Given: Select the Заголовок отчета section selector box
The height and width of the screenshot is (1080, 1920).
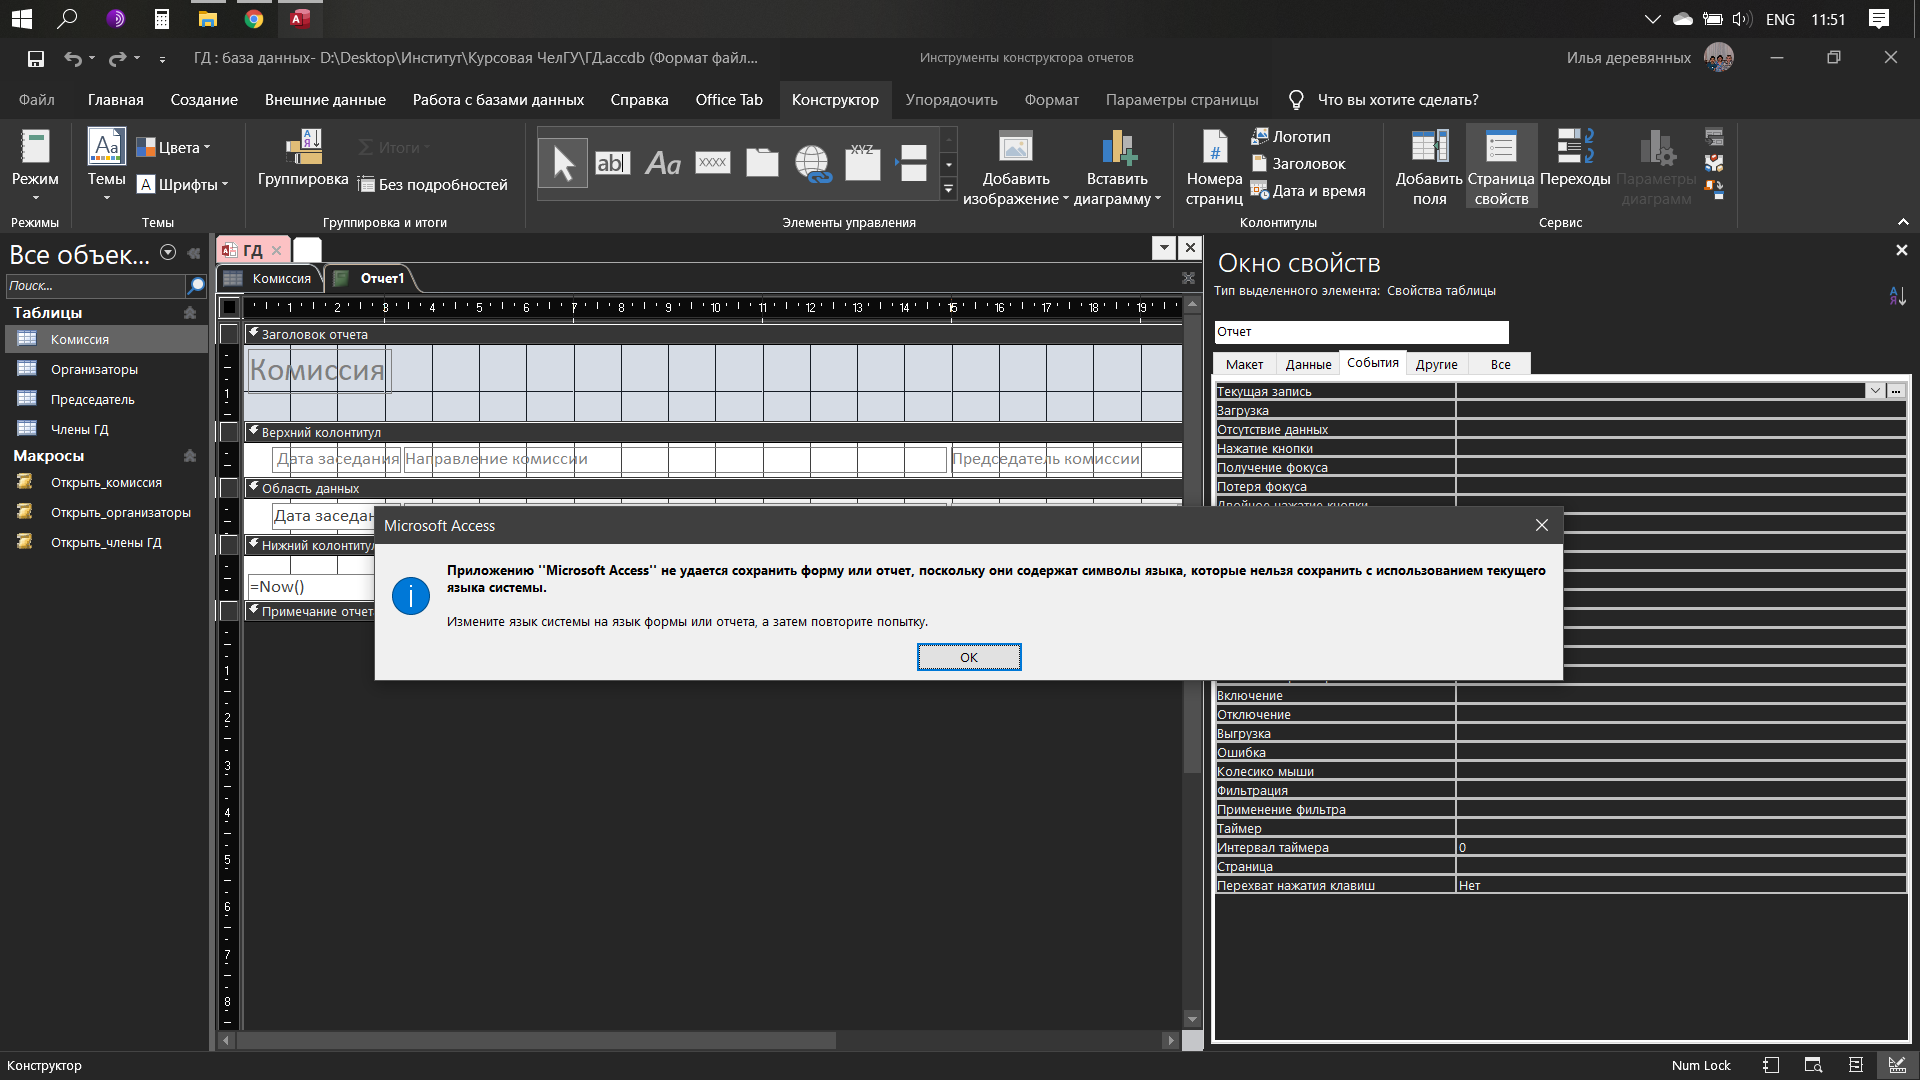Looking at the screenshot, I should pos(229,334).
